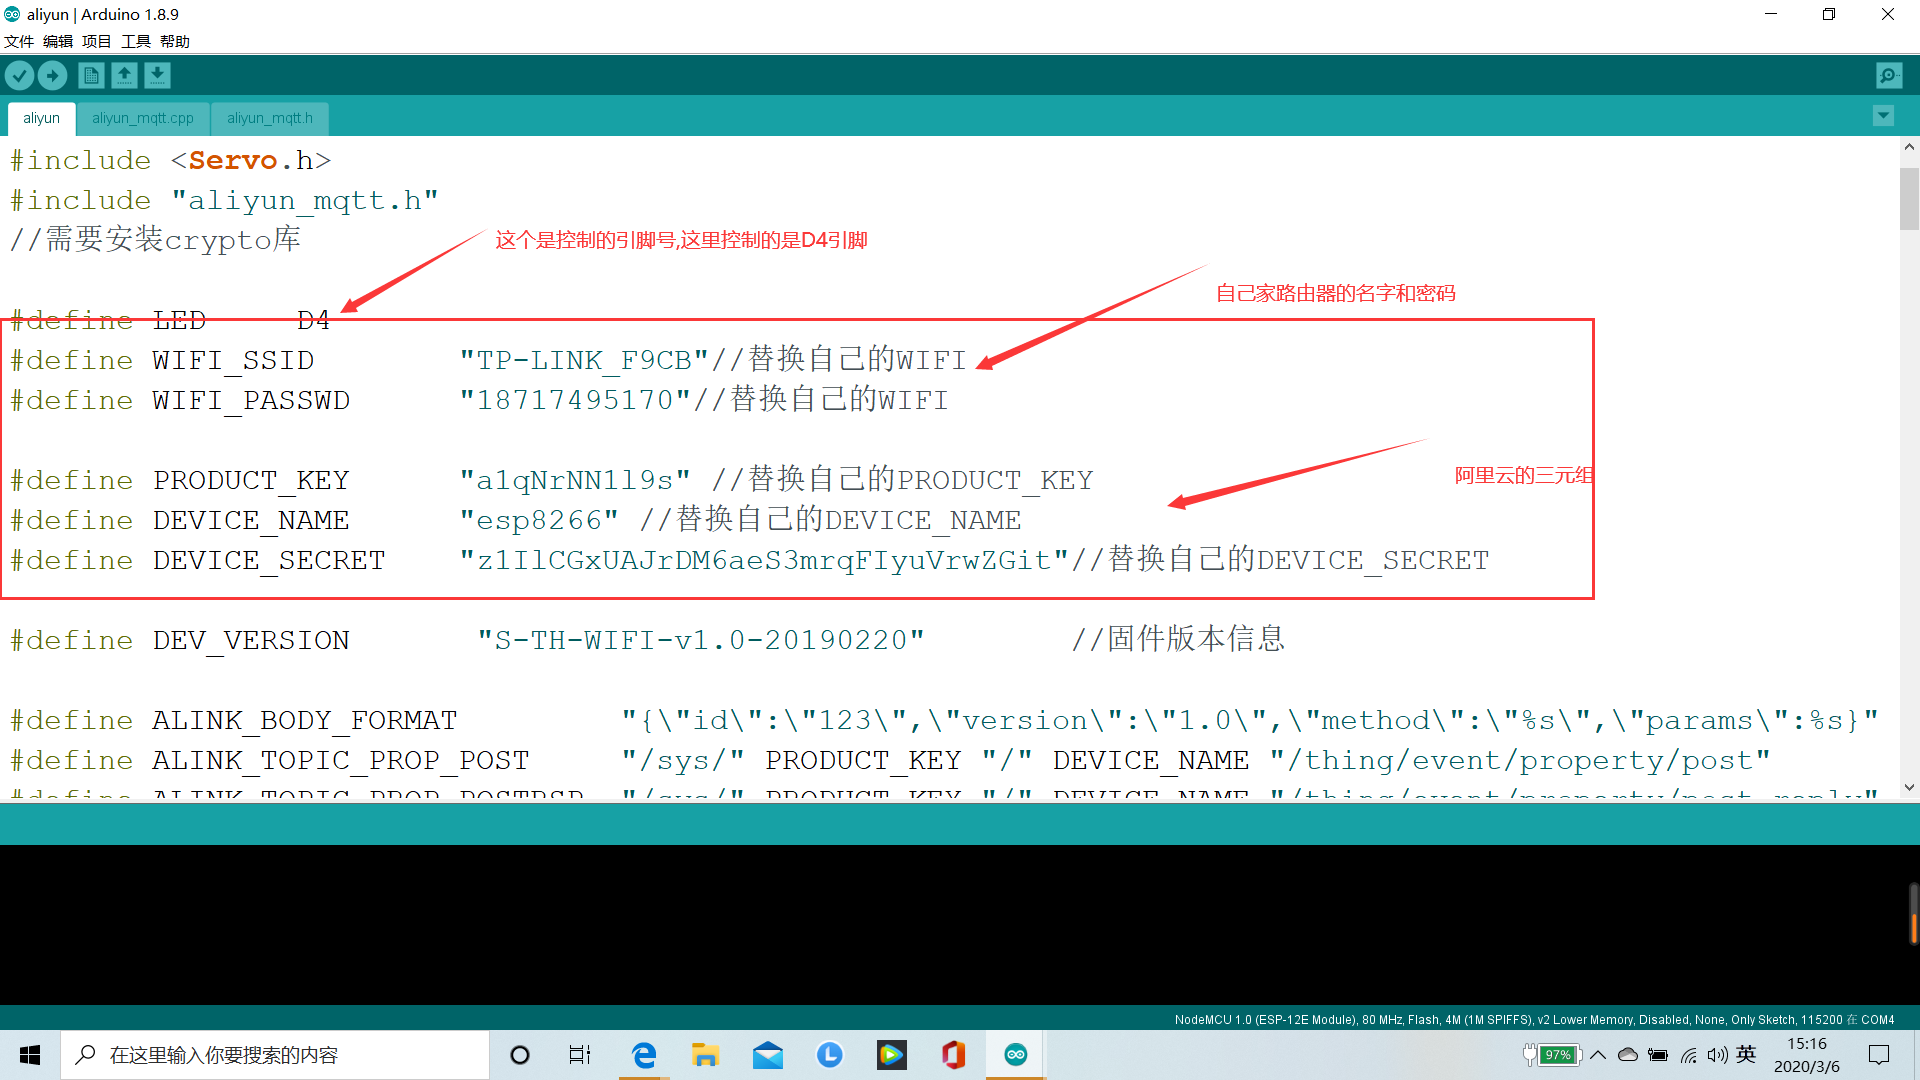Toggle the 英 input method indicator
This screenshot has height=1080, width=1920.
[1746, 1055]
